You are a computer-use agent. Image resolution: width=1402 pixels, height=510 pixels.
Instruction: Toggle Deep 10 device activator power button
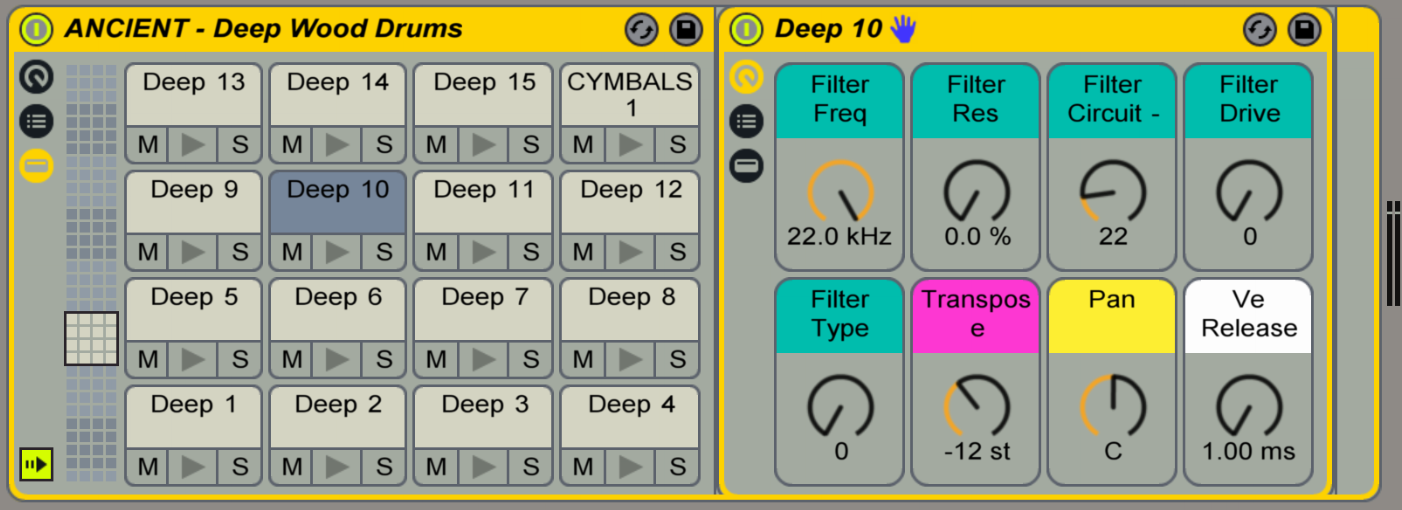point(746,29)
